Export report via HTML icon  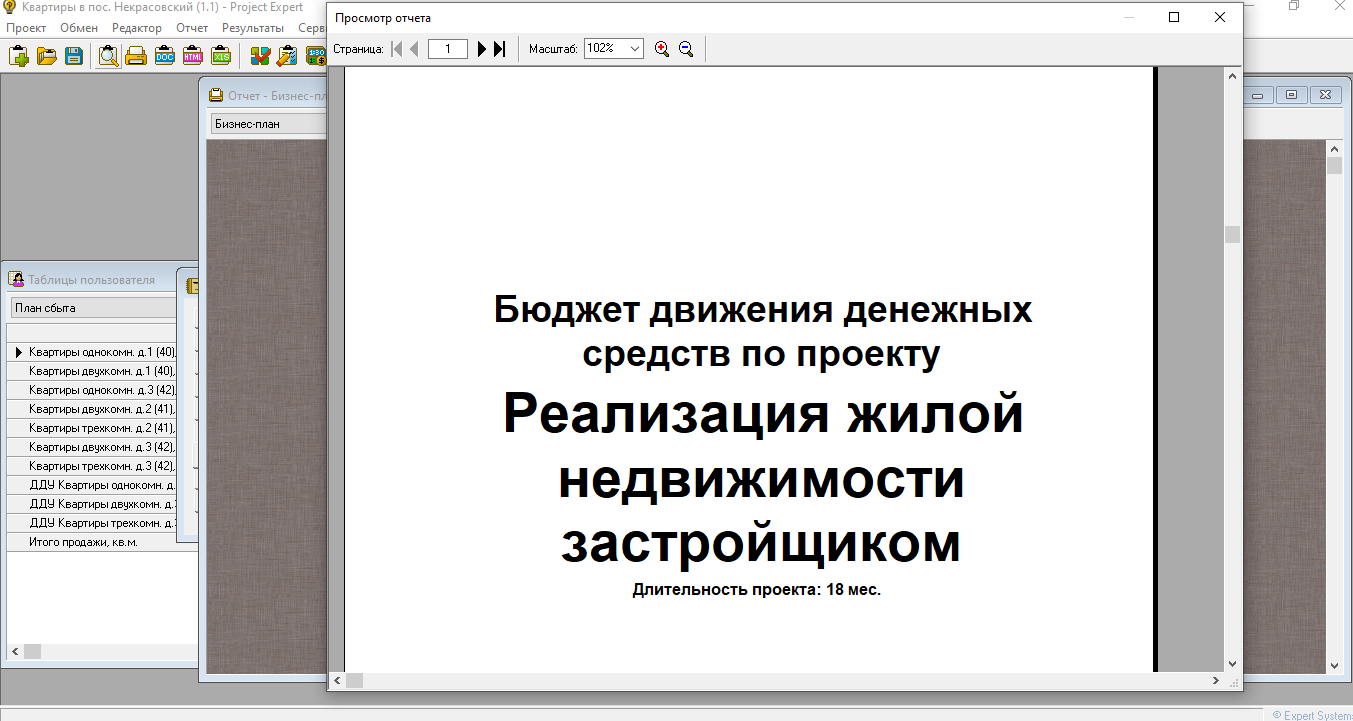pos(193,56)
